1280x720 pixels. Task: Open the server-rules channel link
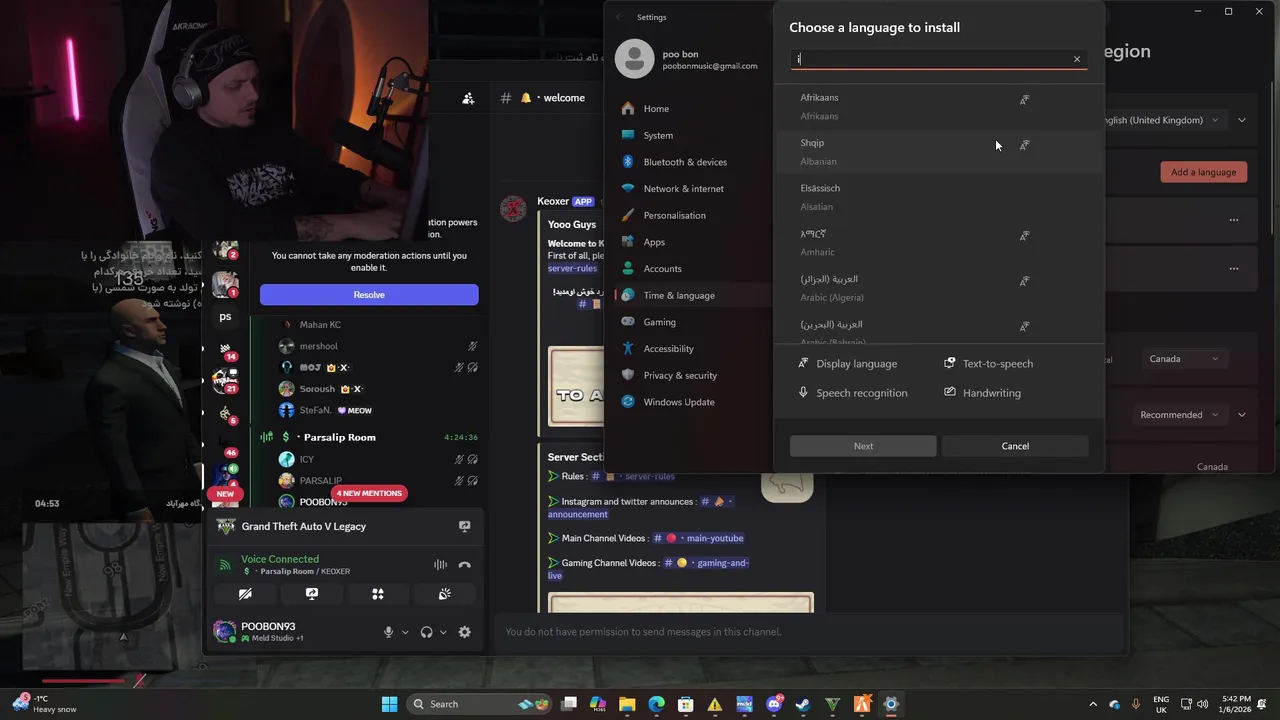coord(633,477)
